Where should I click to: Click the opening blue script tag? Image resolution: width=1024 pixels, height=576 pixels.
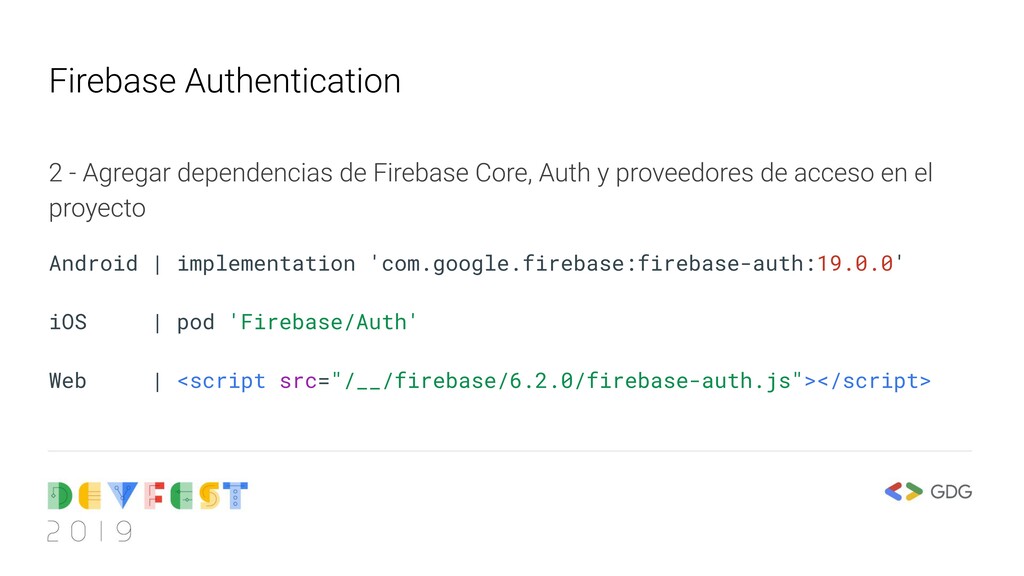(221, 381)
